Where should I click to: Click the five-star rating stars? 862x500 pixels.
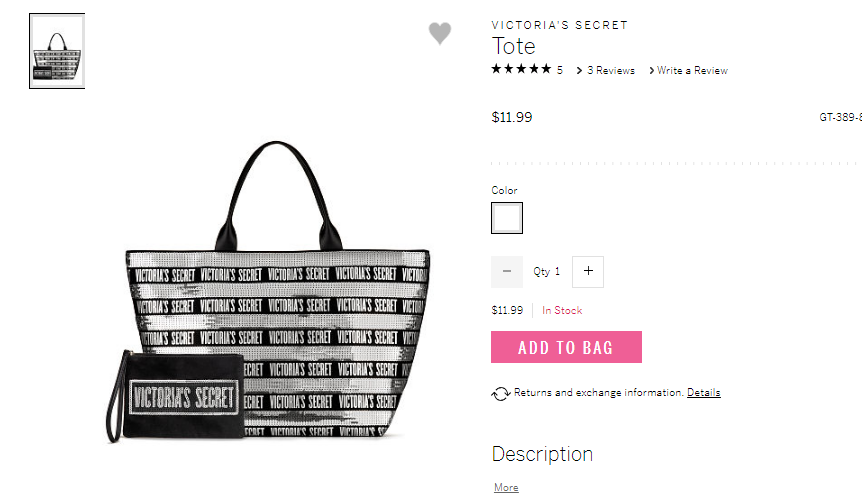521,69
